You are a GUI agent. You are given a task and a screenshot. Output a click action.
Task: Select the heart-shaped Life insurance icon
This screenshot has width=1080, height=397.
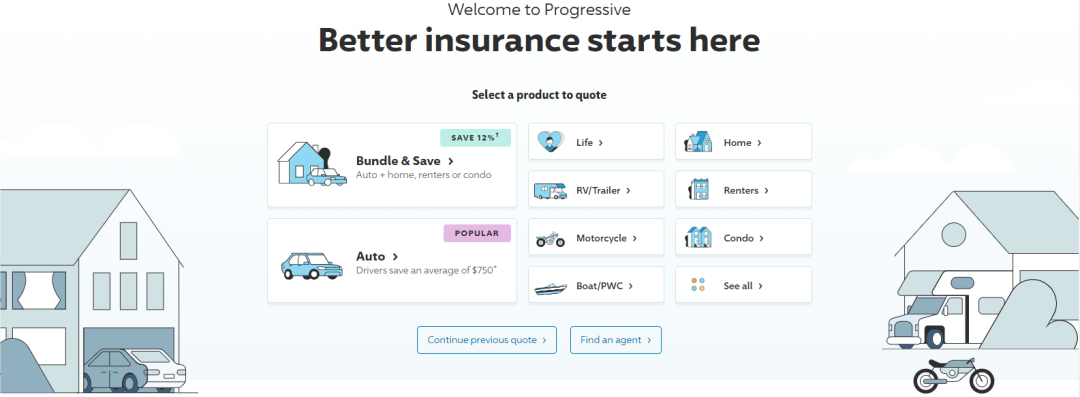point(550,142)
